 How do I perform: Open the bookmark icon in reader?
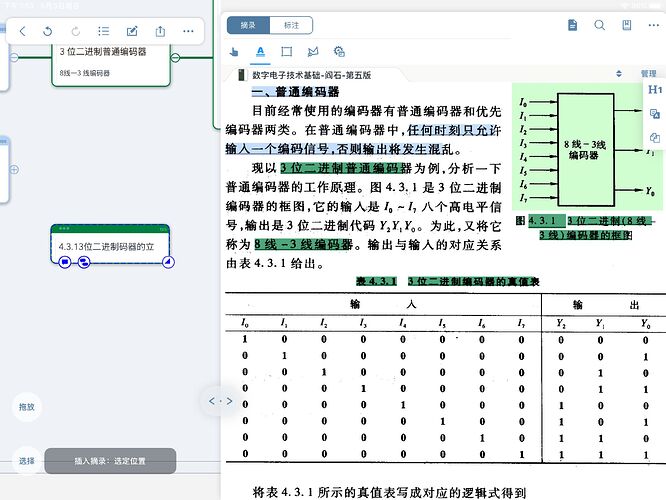[626, 25]
